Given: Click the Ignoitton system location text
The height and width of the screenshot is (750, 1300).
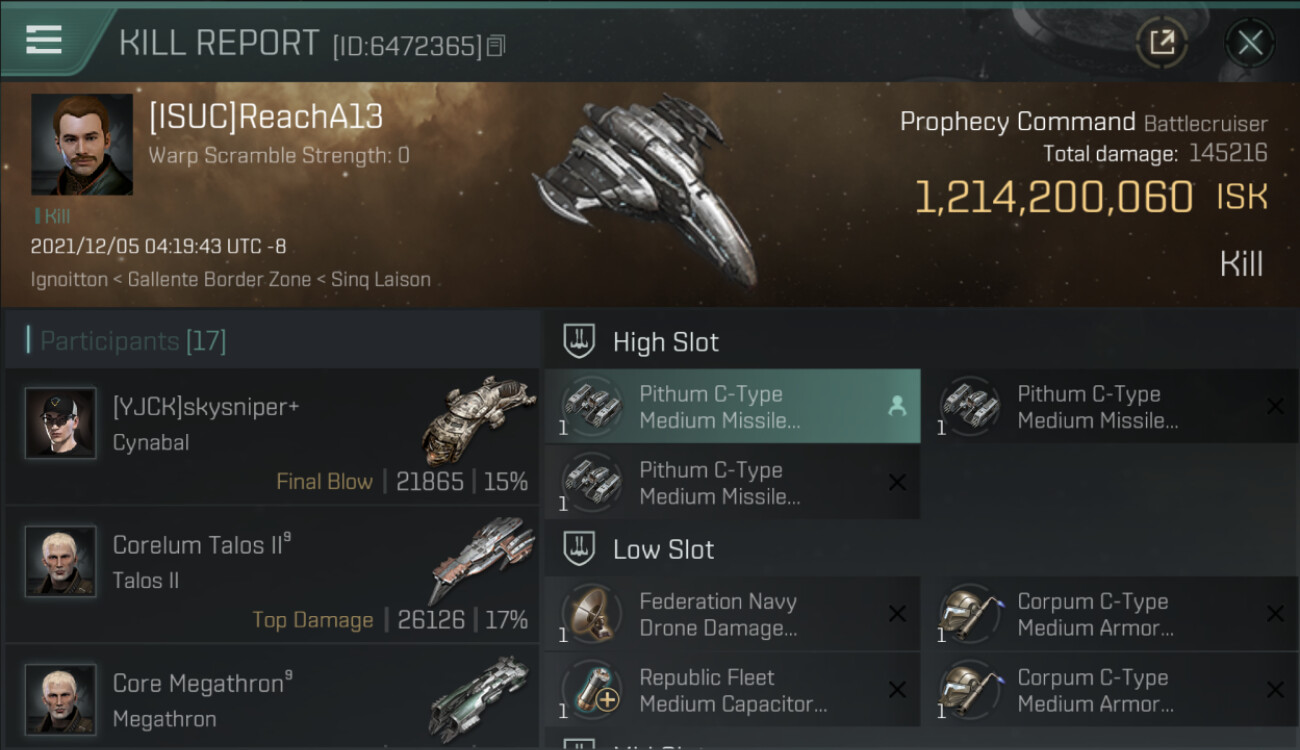Looking at the screenshot, I should (x=69, y=280).
